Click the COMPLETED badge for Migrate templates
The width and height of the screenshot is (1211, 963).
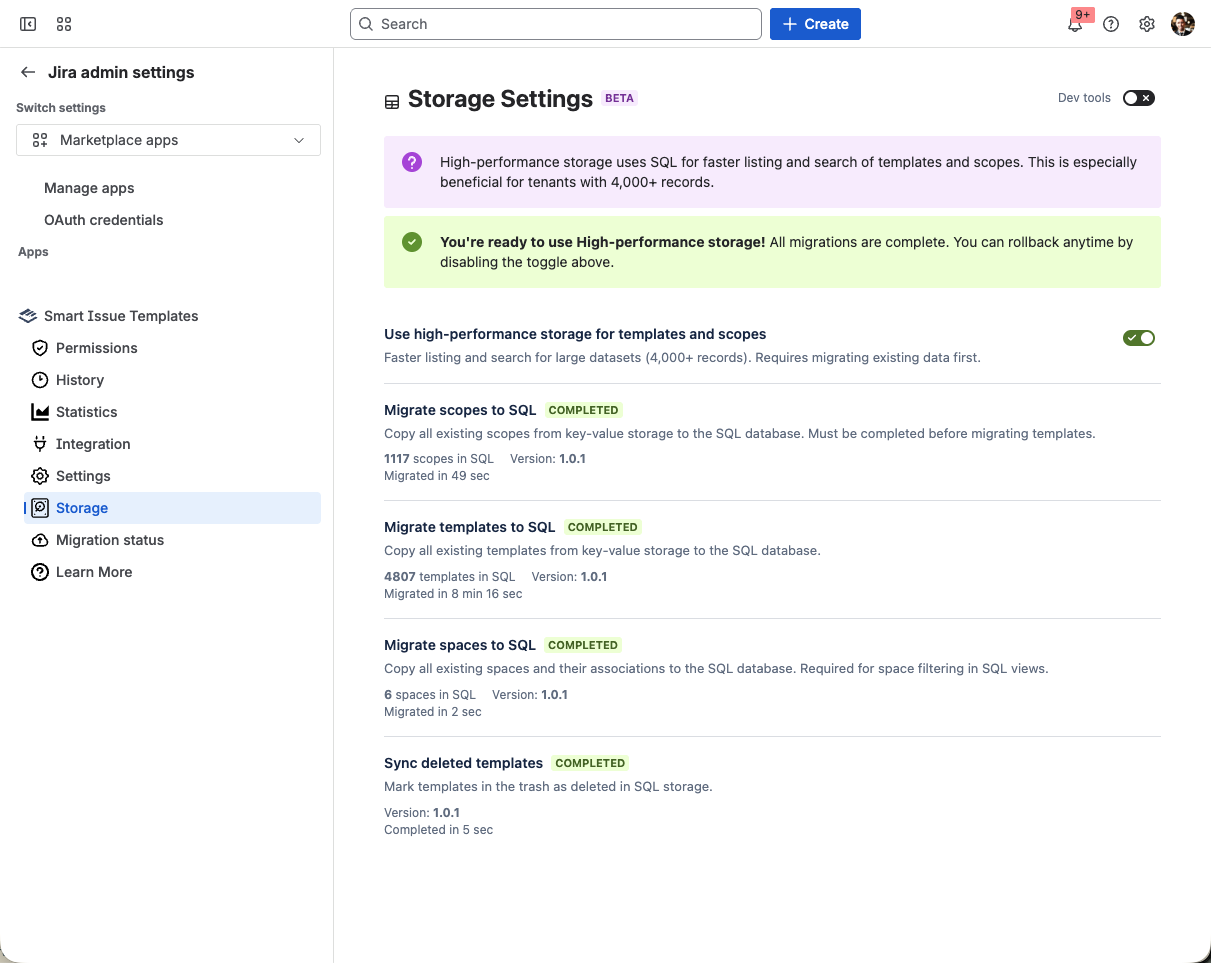pos(603,527)
